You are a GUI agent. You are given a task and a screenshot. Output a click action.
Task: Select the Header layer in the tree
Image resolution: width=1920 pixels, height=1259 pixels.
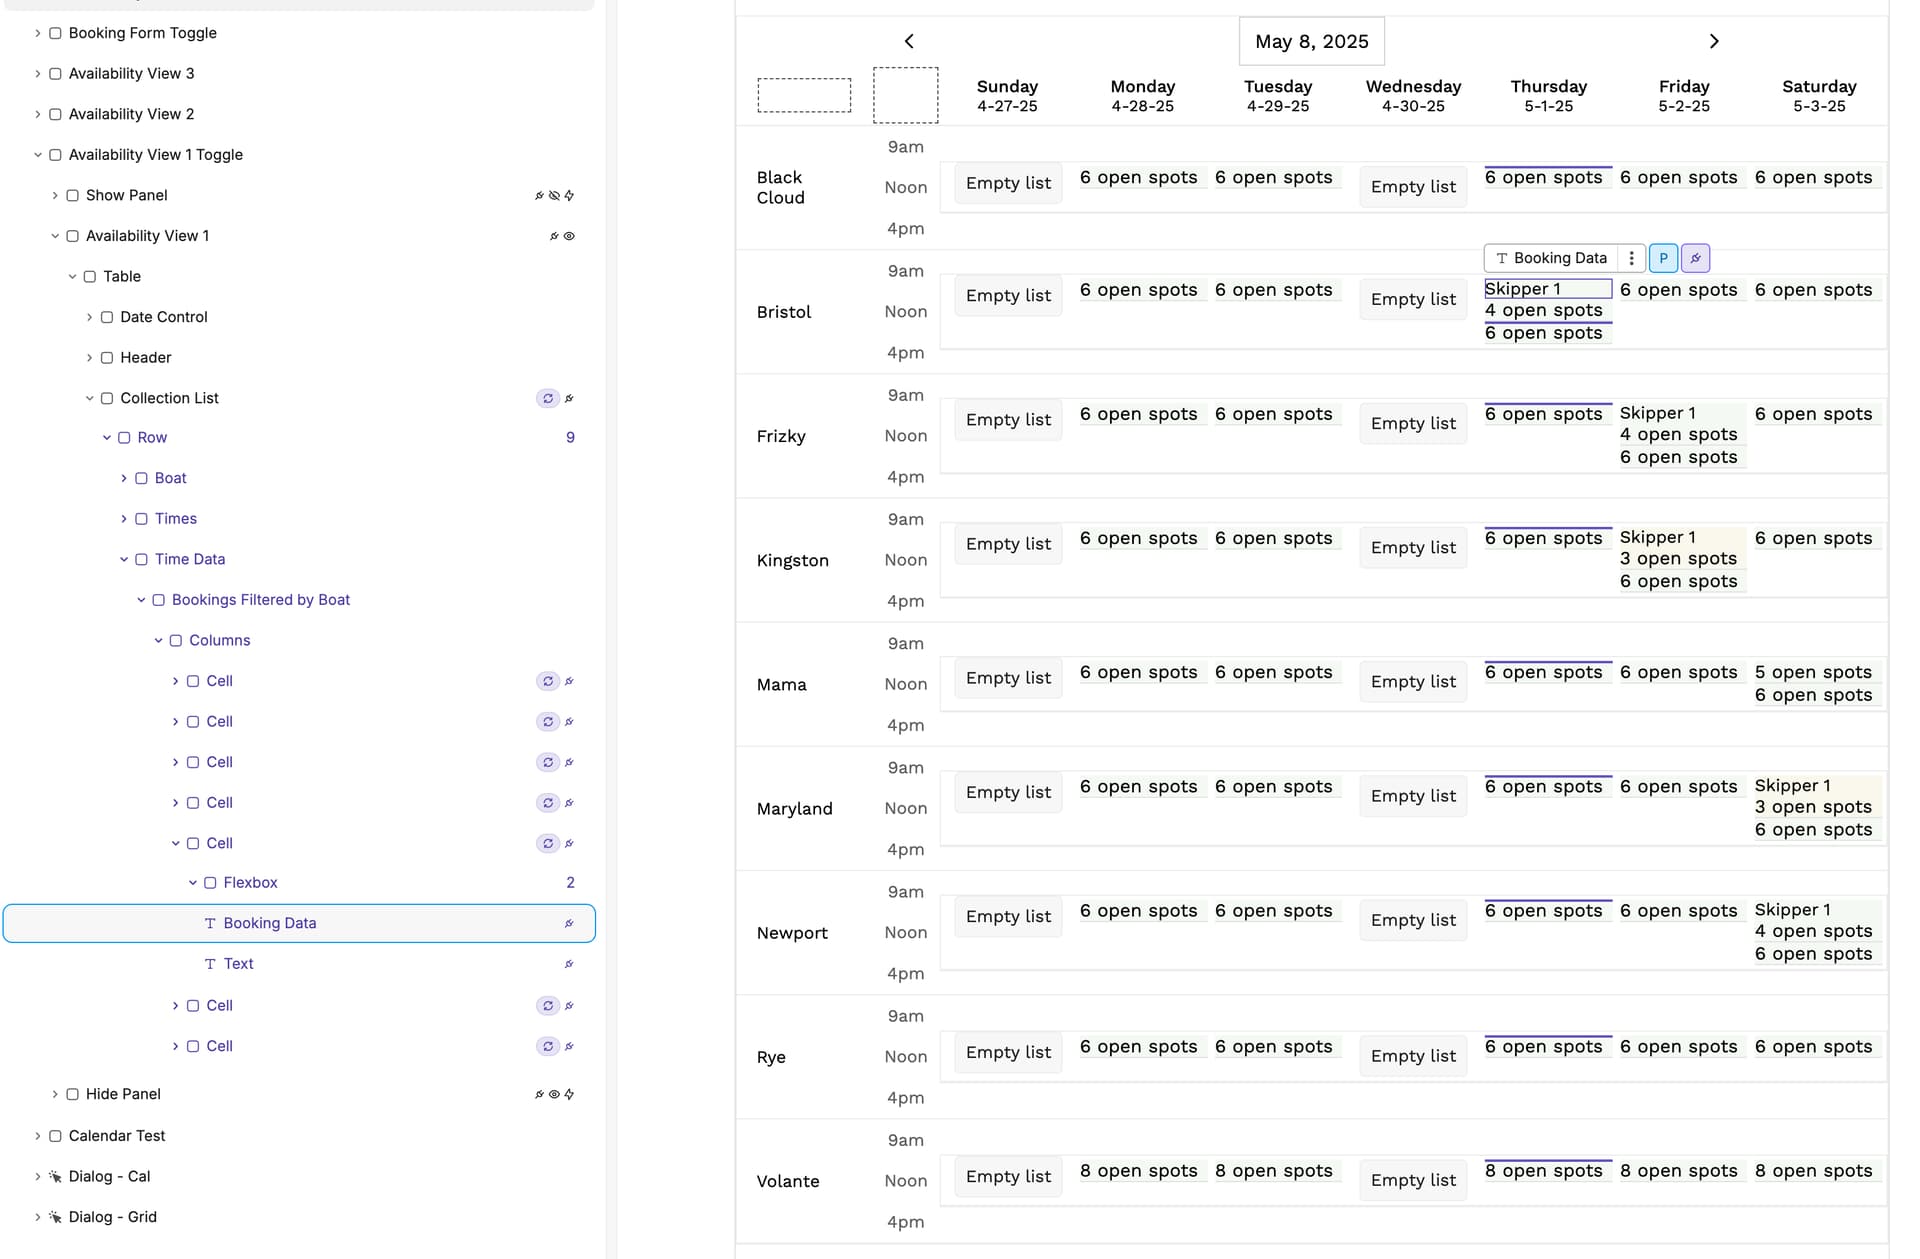(146, 358)
